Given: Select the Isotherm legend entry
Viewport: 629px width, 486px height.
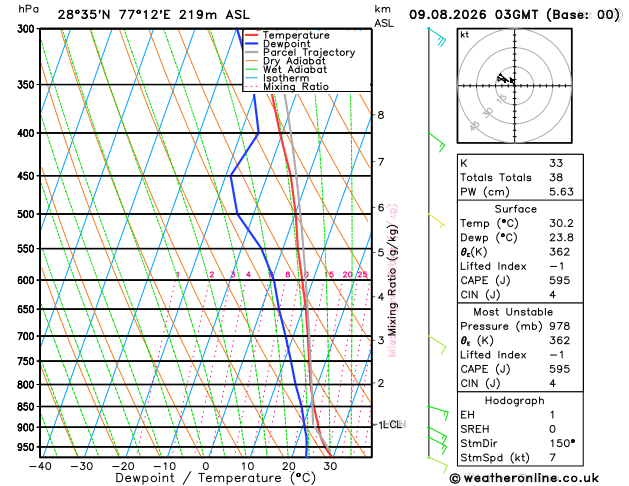Looking at the screenshot, I should 277,78.
